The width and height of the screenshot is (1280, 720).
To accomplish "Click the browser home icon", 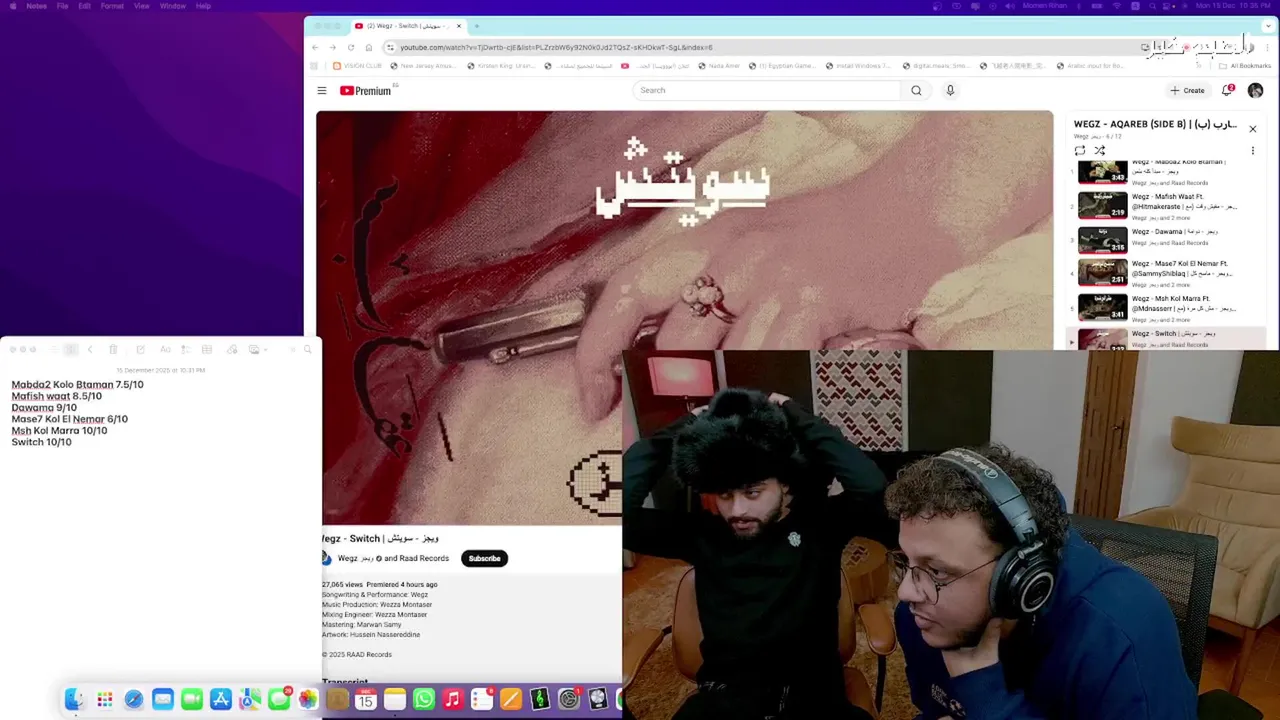I will pyautogui.click(x=369, y=47).
